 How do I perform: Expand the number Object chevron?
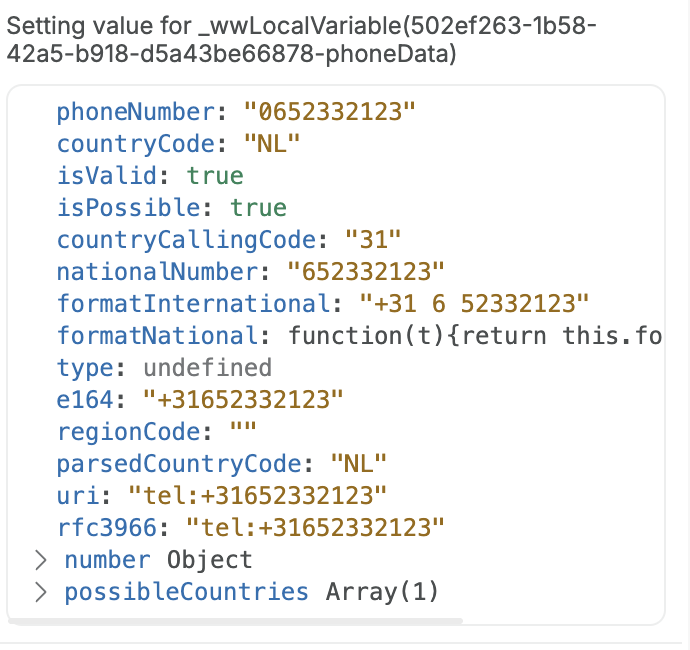(41, 560)
